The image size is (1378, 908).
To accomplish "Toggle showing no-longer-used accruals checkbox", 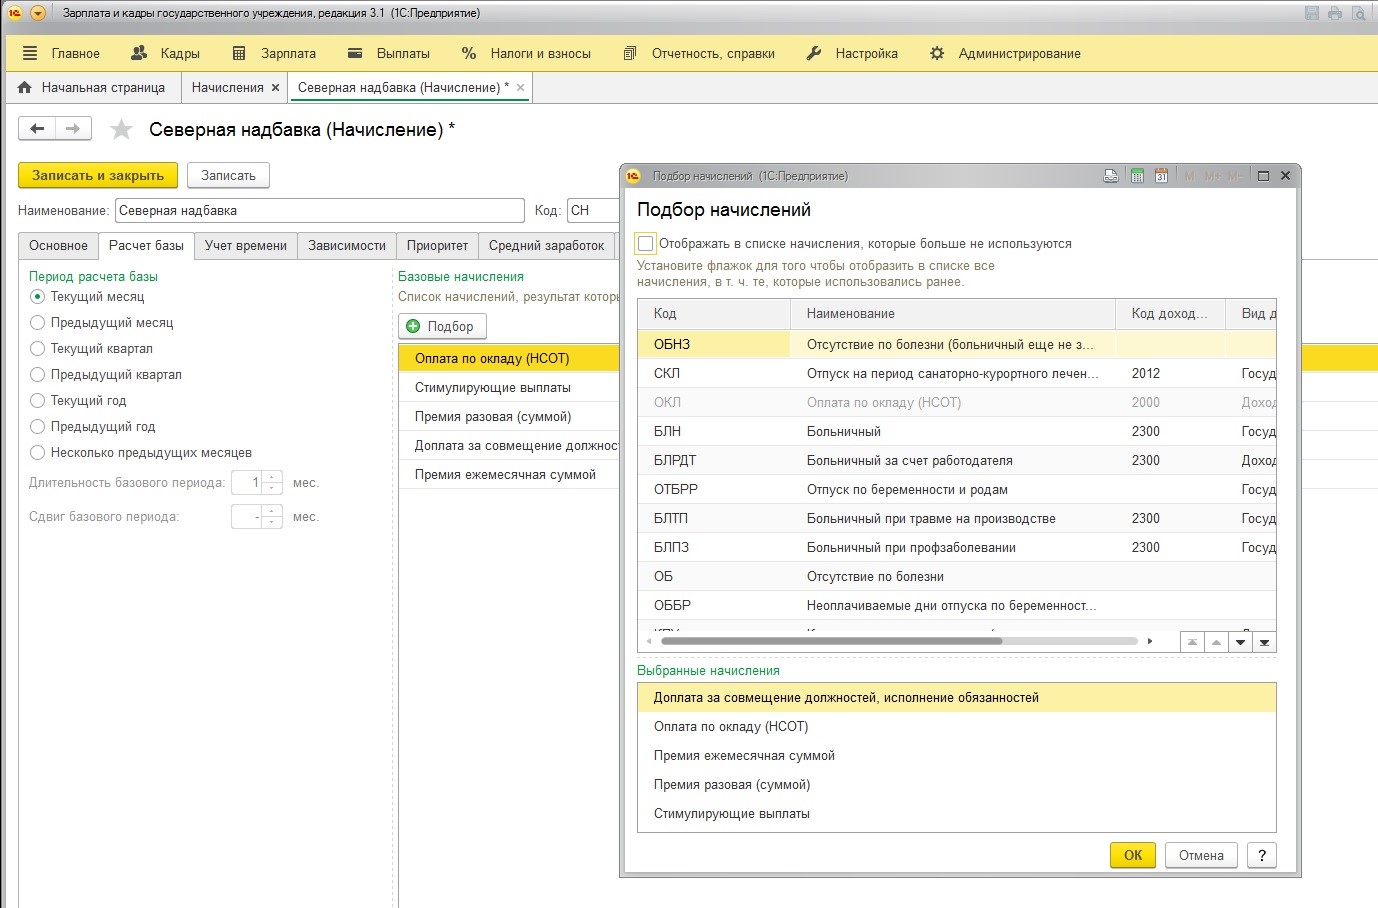I will click(646, 243).
